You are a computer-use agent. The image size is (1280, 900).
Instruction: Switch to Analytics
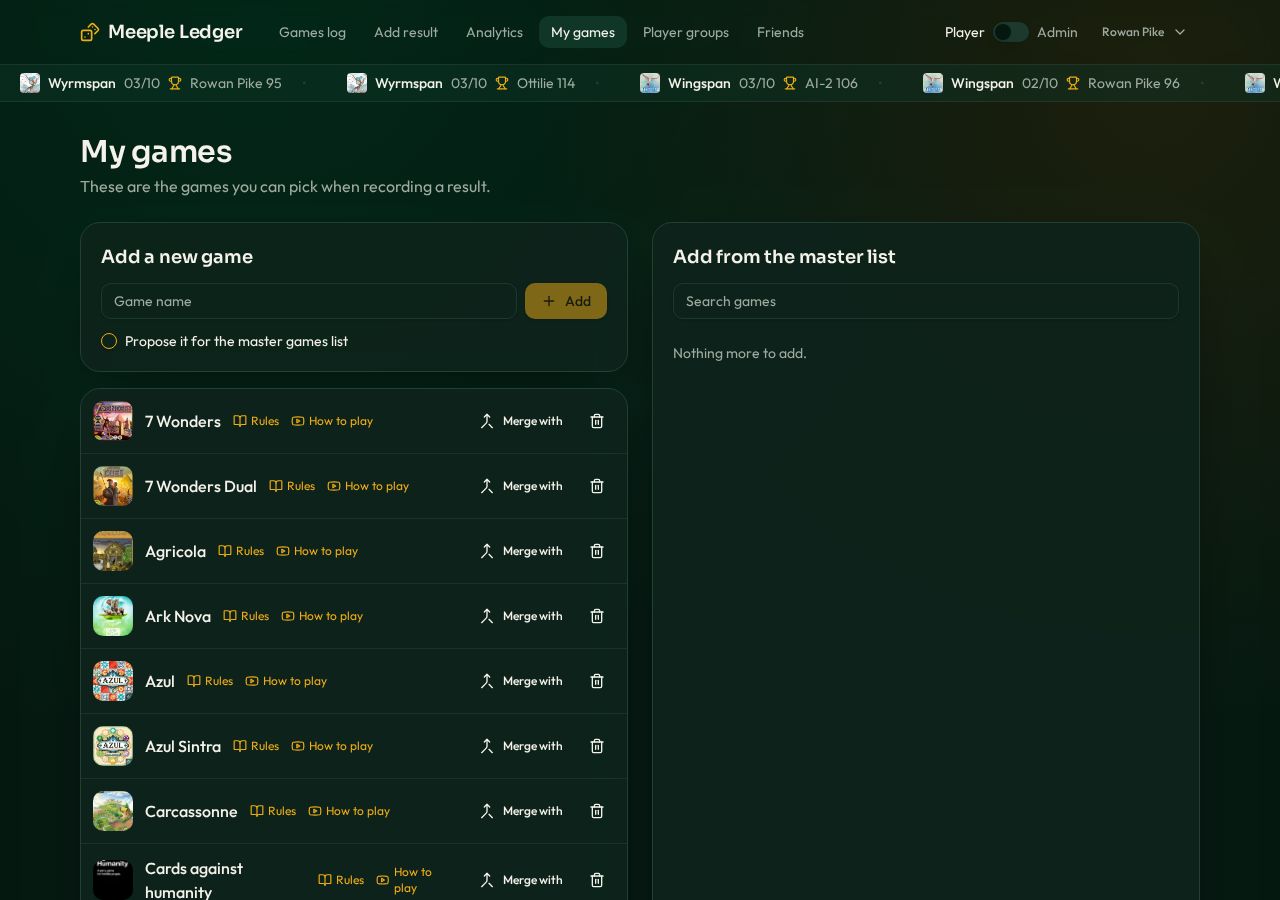[494, 32]
